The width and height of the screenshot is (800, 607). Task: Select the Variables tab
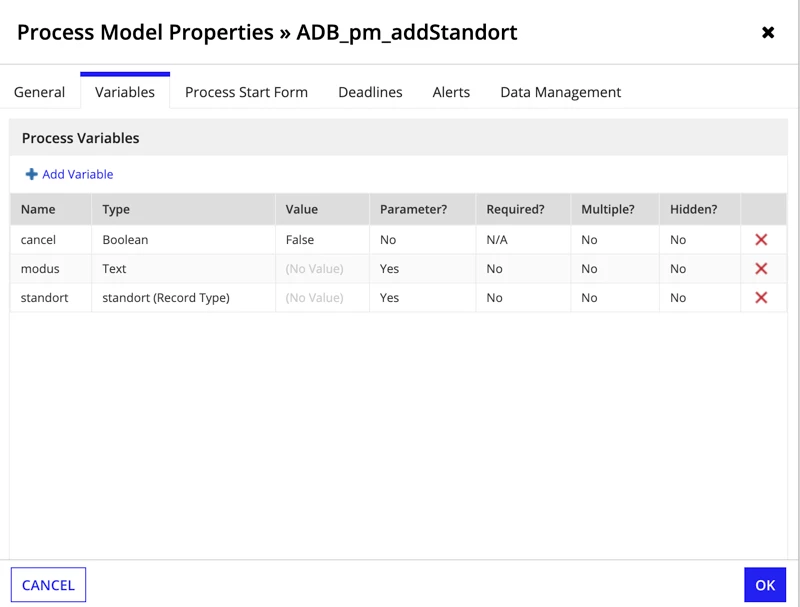125,92
